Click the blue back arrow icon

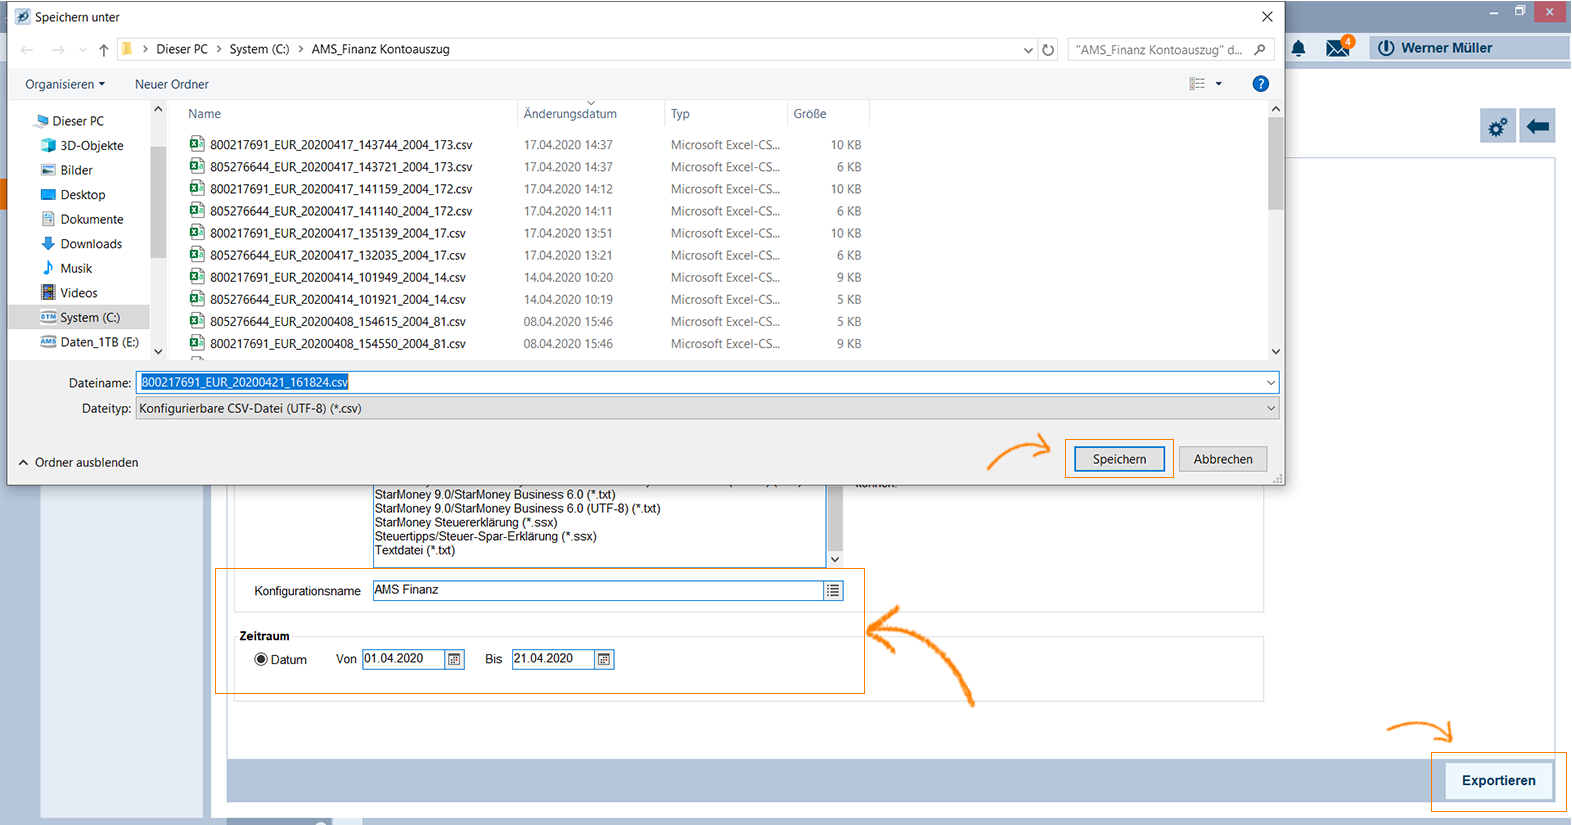(x=1538, y=127)
